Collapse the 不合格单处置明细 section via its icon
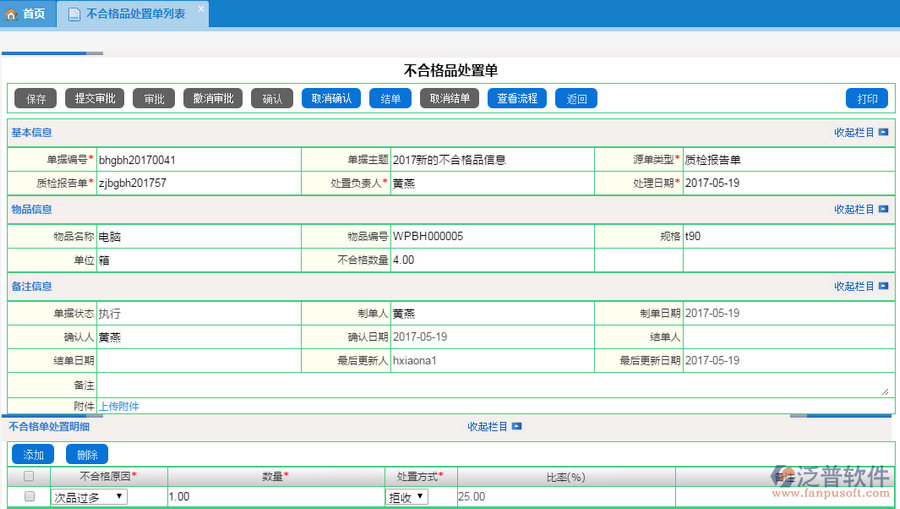The image size is (900, 509). pyautogui.click(x=516, y=427)
